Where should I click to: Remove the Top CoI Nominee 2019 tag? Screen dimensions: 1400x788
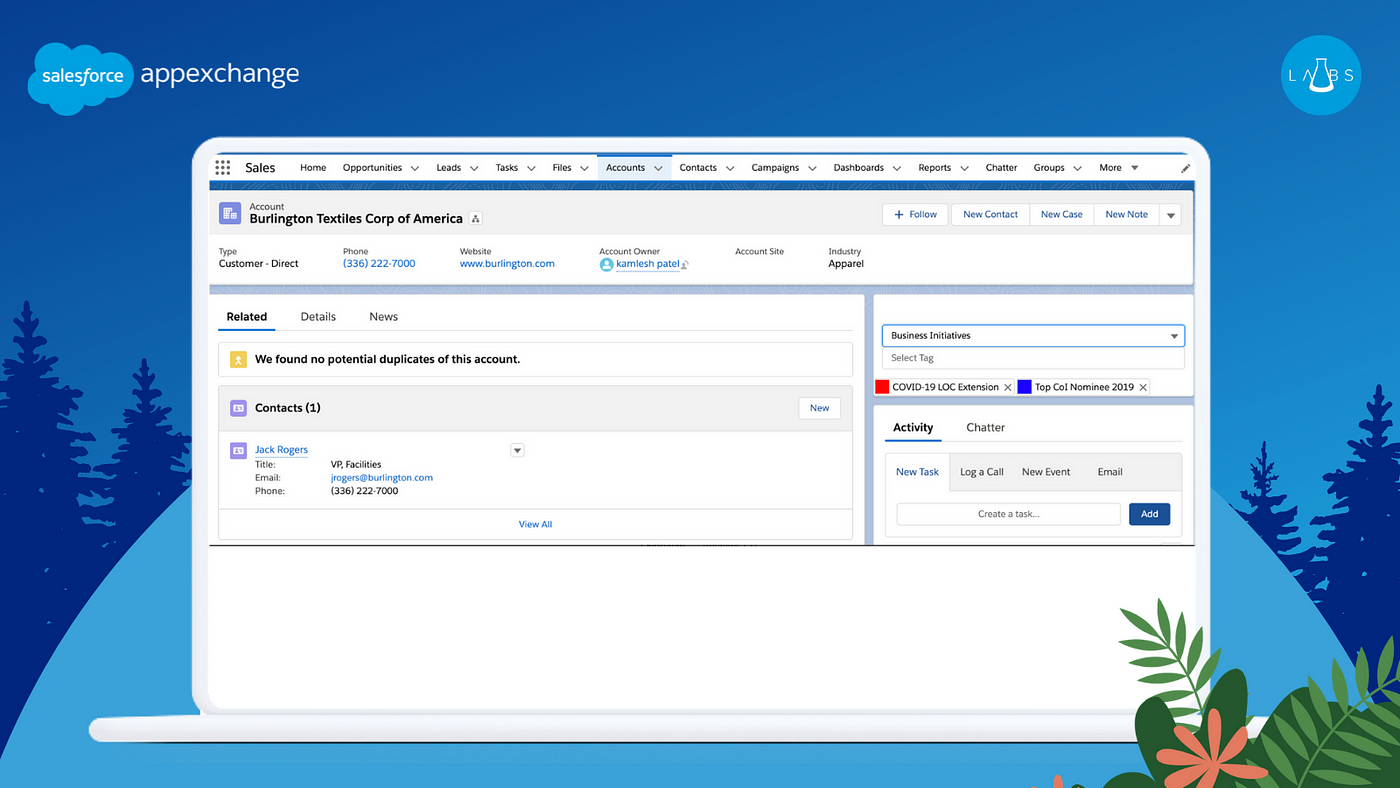click(1143, 387)
